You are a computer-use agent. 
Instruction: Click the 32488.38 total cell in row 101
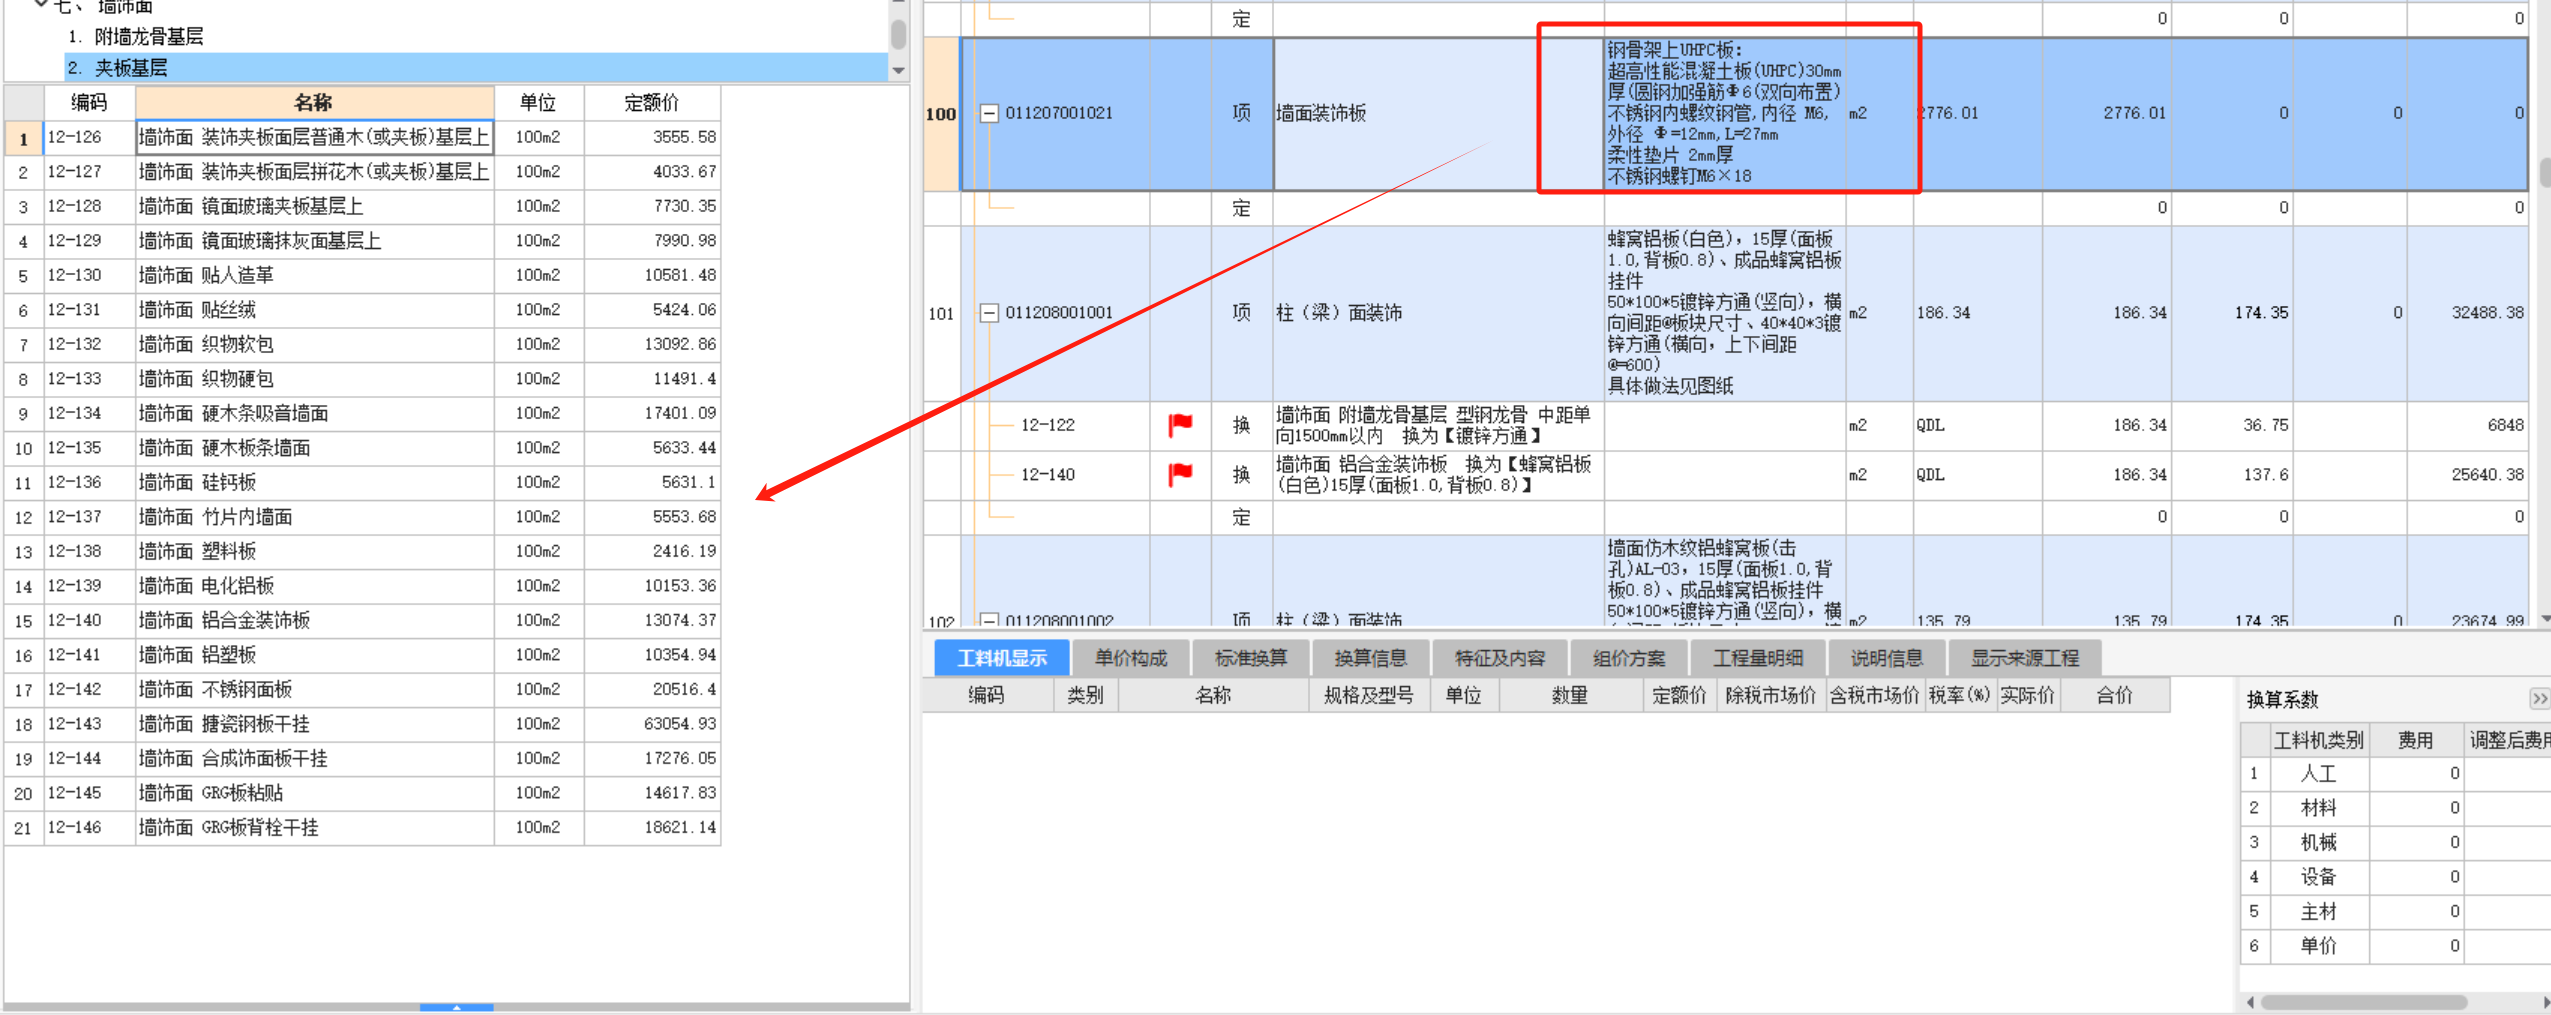click(2467, 313)
